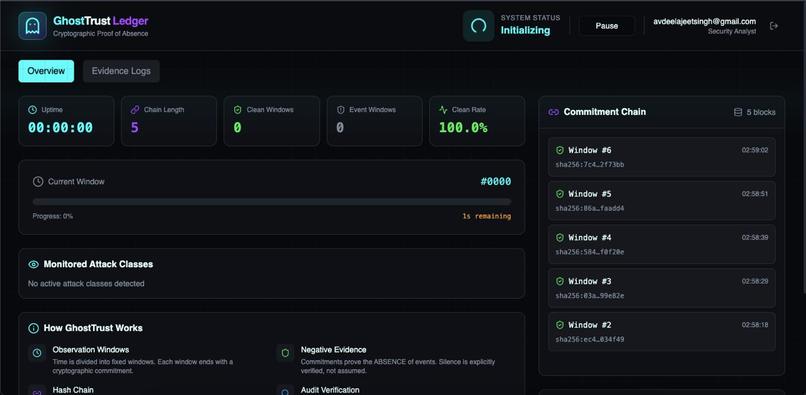Click the Uptime value 00:00:00

61,128
